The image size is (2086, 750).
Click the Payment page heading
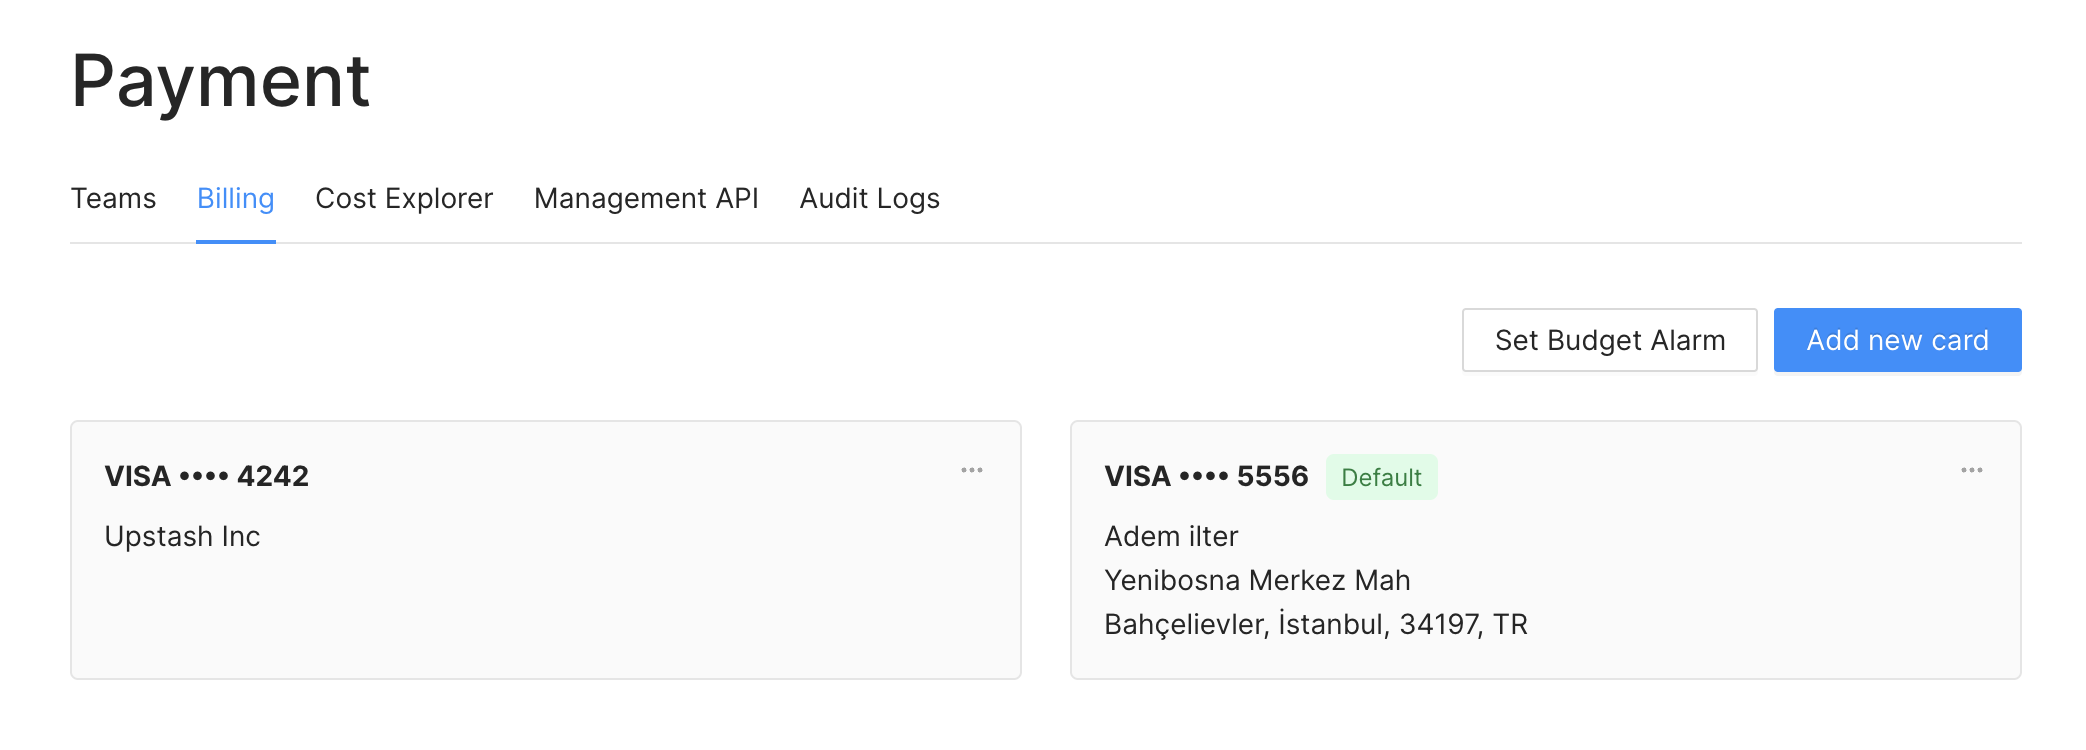tap(221, 80)
